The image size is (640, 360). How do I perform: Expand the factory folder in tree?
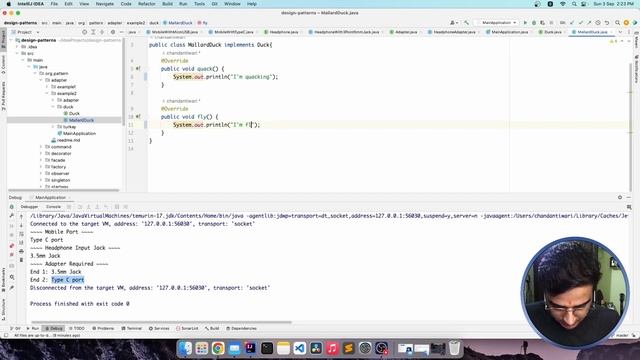[x=41, y=167]
